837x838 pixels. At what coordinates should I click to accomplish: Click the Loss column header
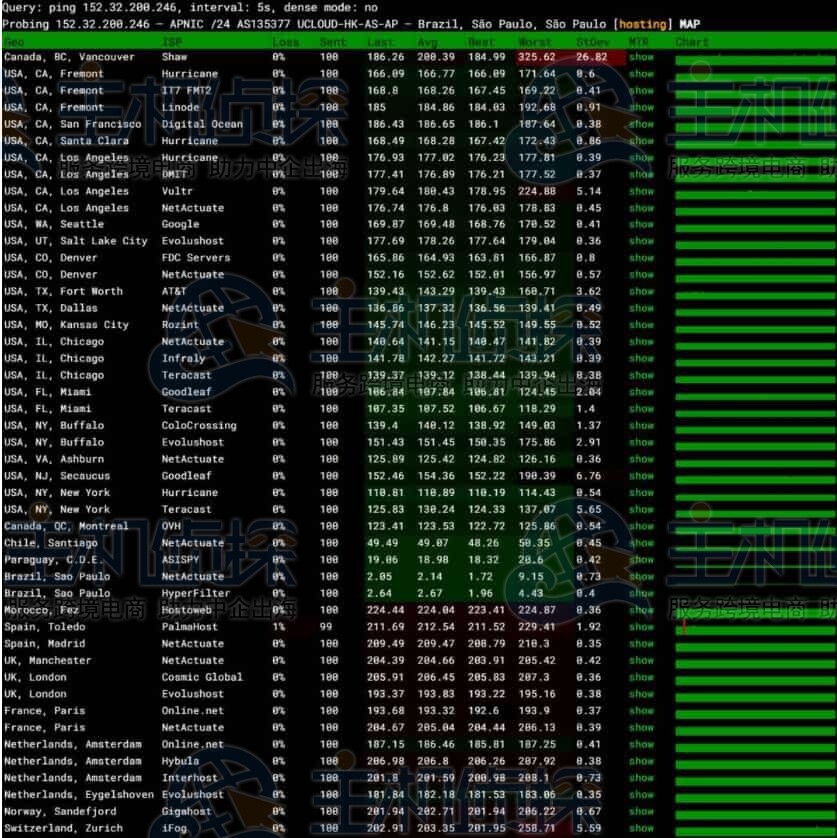click(x=285, y=42)
